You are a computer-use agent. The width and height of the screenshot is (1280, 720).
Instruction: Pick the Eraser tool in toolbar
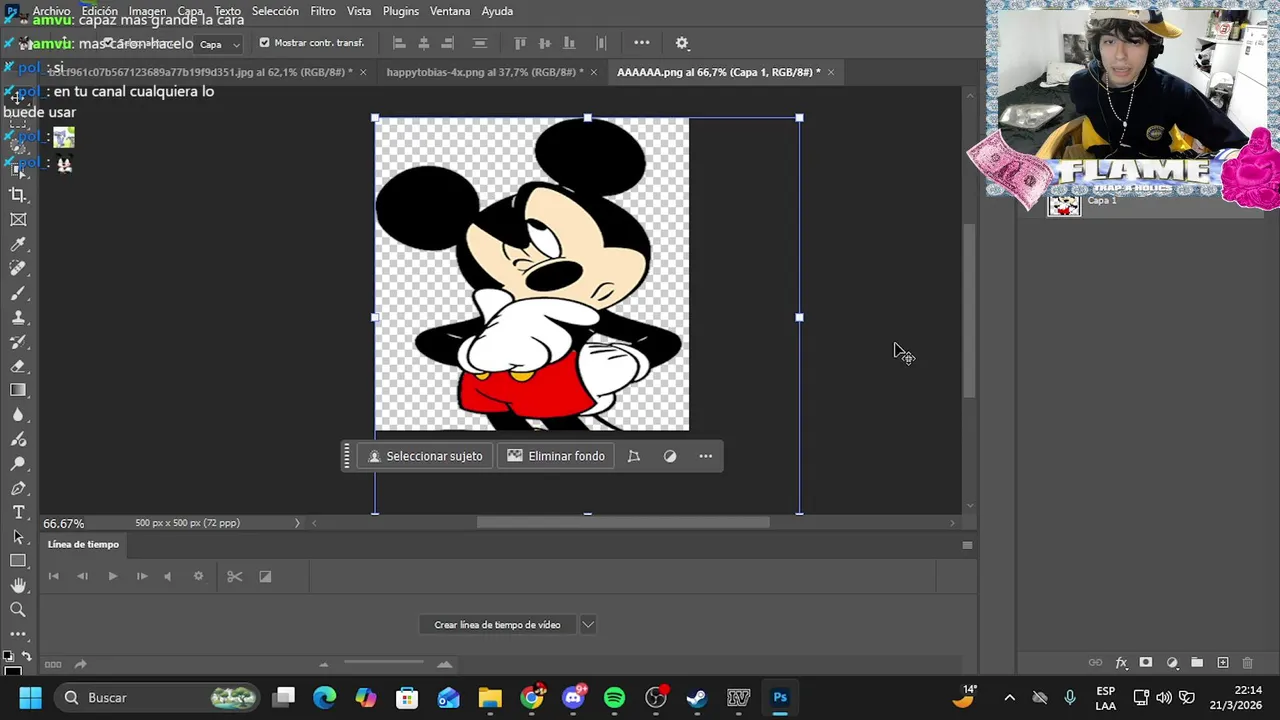(18, 366)
